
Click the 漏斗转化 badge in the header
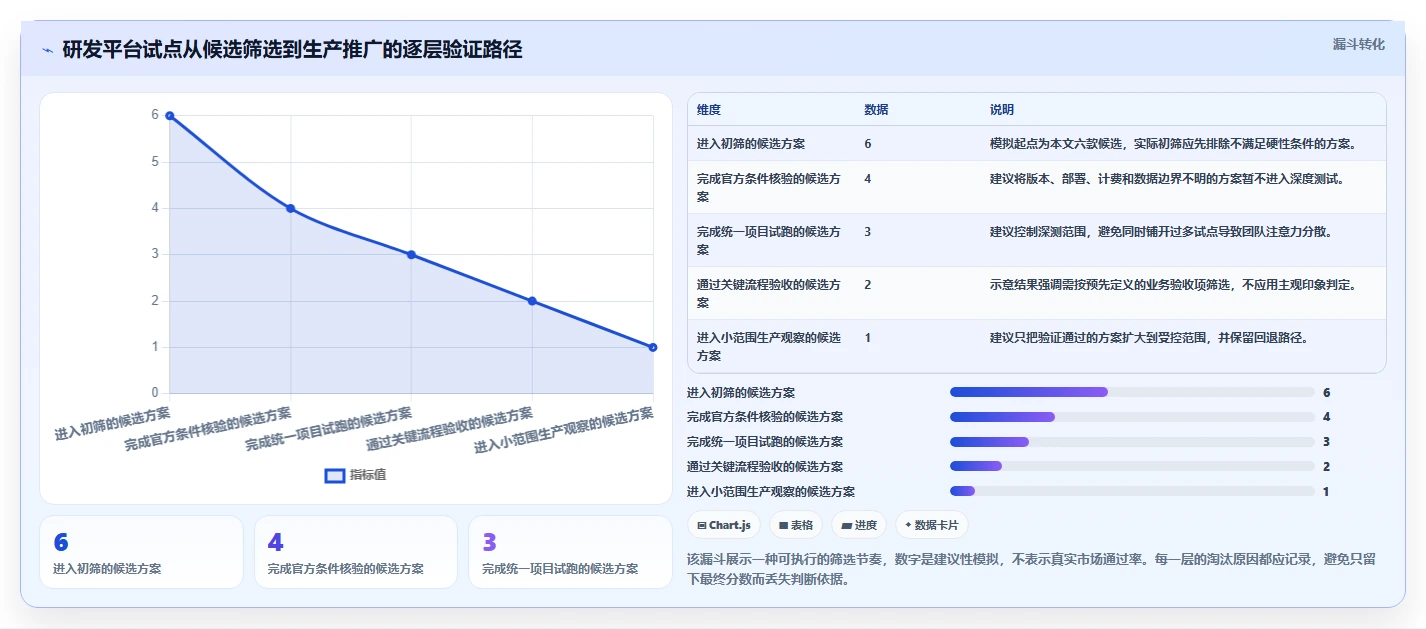click(1359, 44)
